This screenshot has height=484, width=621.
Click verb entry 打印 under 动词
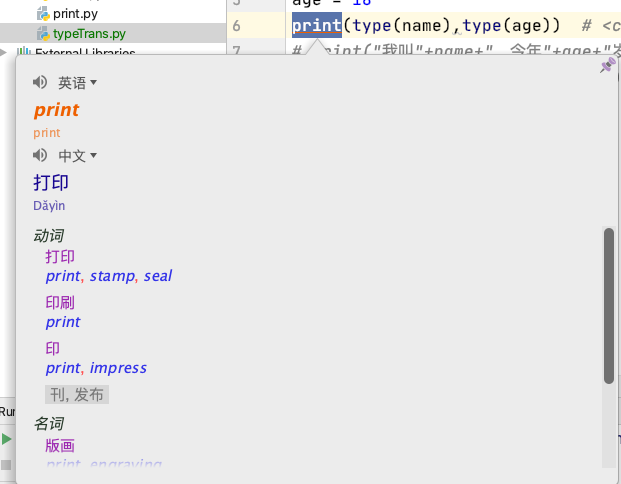(60, 257)
